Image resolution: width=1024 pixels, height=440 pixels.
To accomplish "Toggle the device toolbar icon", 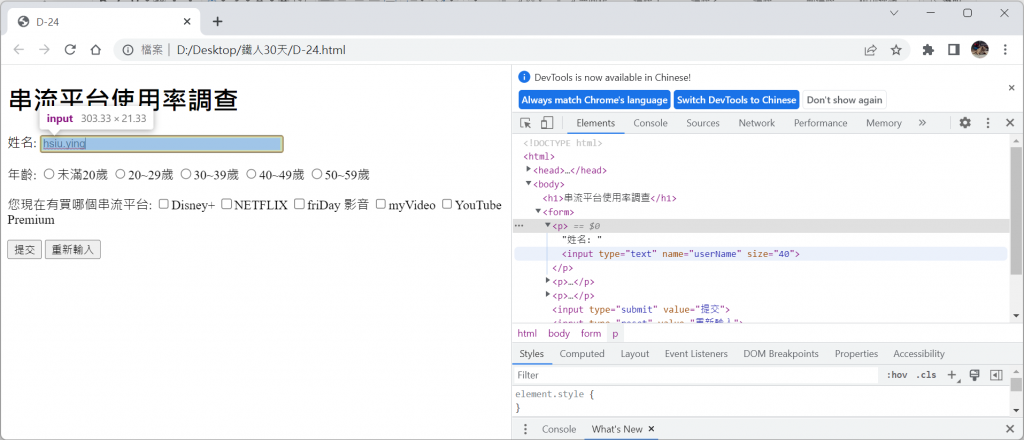I will pos(547,123).
